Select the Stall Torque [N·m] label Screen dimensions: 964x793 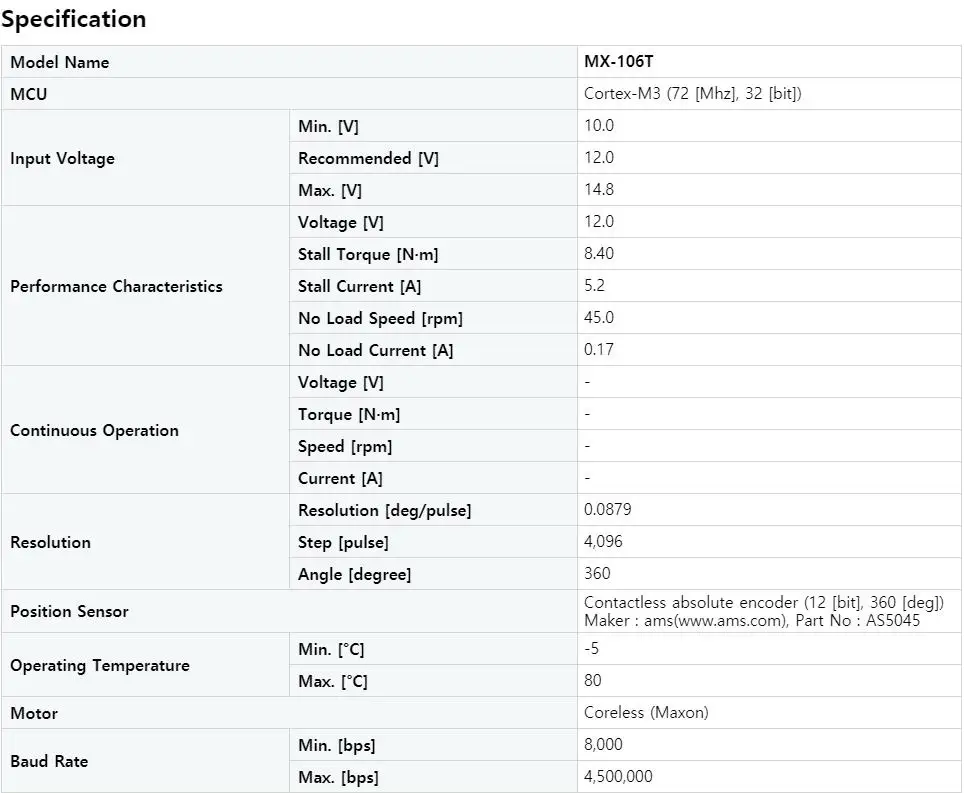click(368, 254)
